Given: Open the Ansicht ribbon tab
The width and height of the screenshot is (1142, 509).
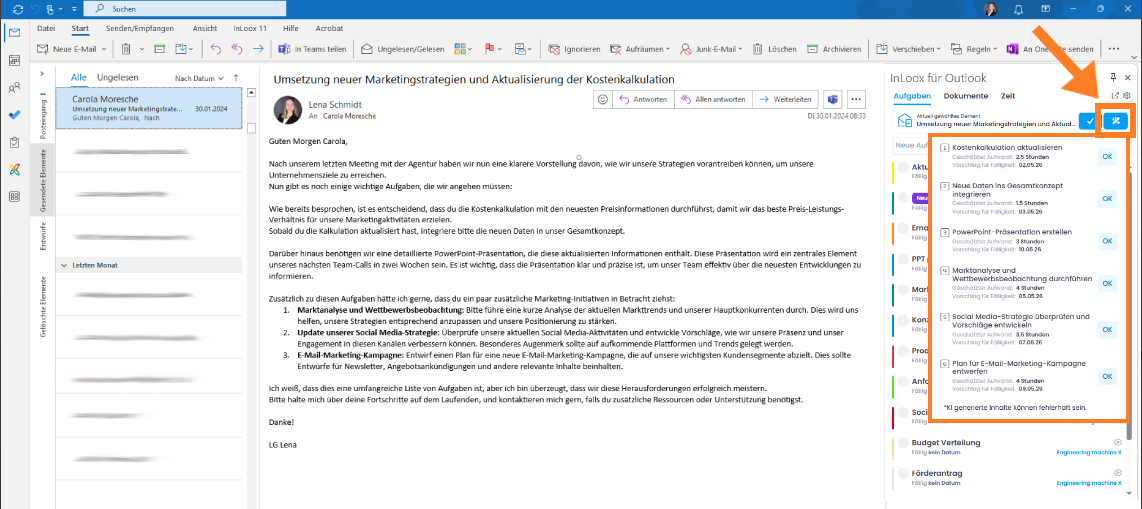Looking at the screenshot, I should click(205, 28).
